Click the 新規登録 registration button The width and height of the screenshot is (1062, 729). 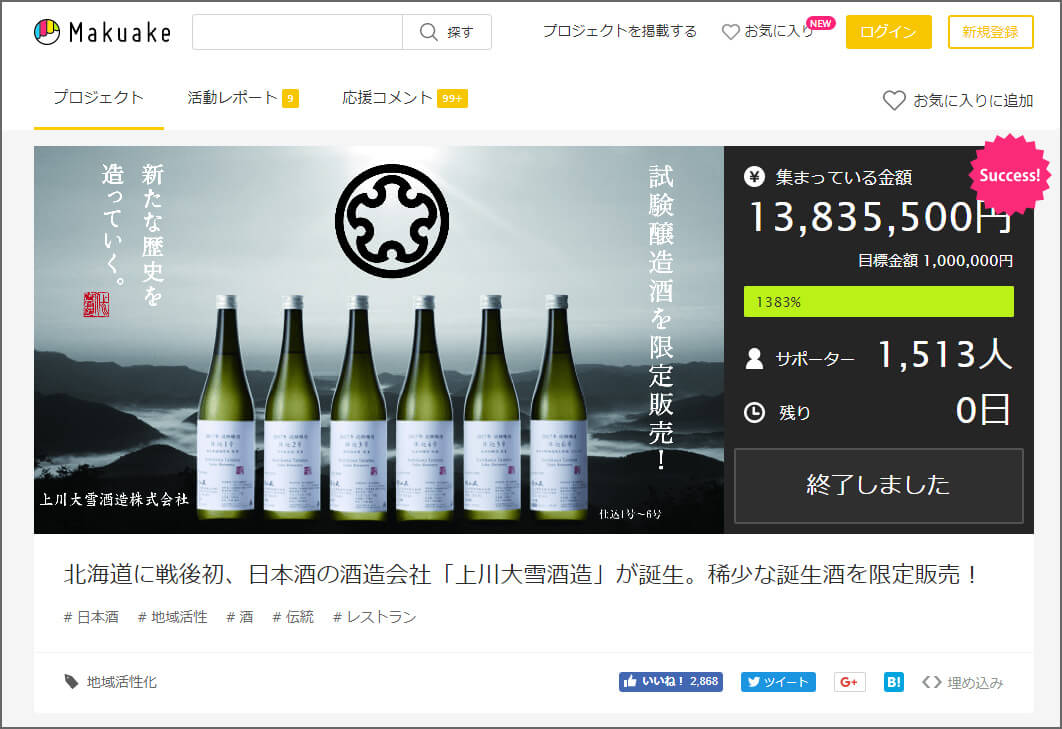990,31
